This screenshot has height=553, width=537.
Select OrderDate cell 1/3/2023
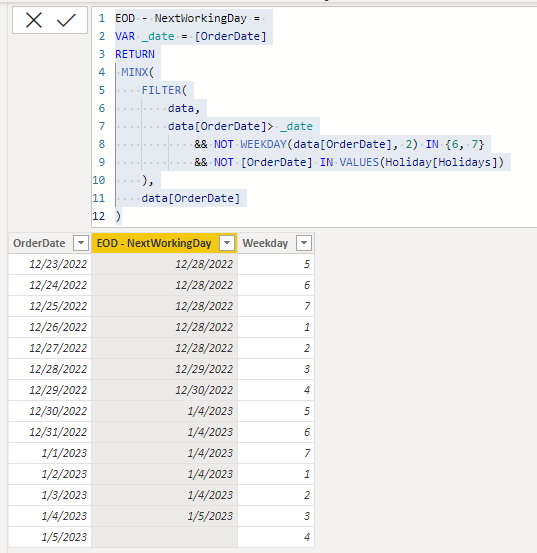(50, 495)
